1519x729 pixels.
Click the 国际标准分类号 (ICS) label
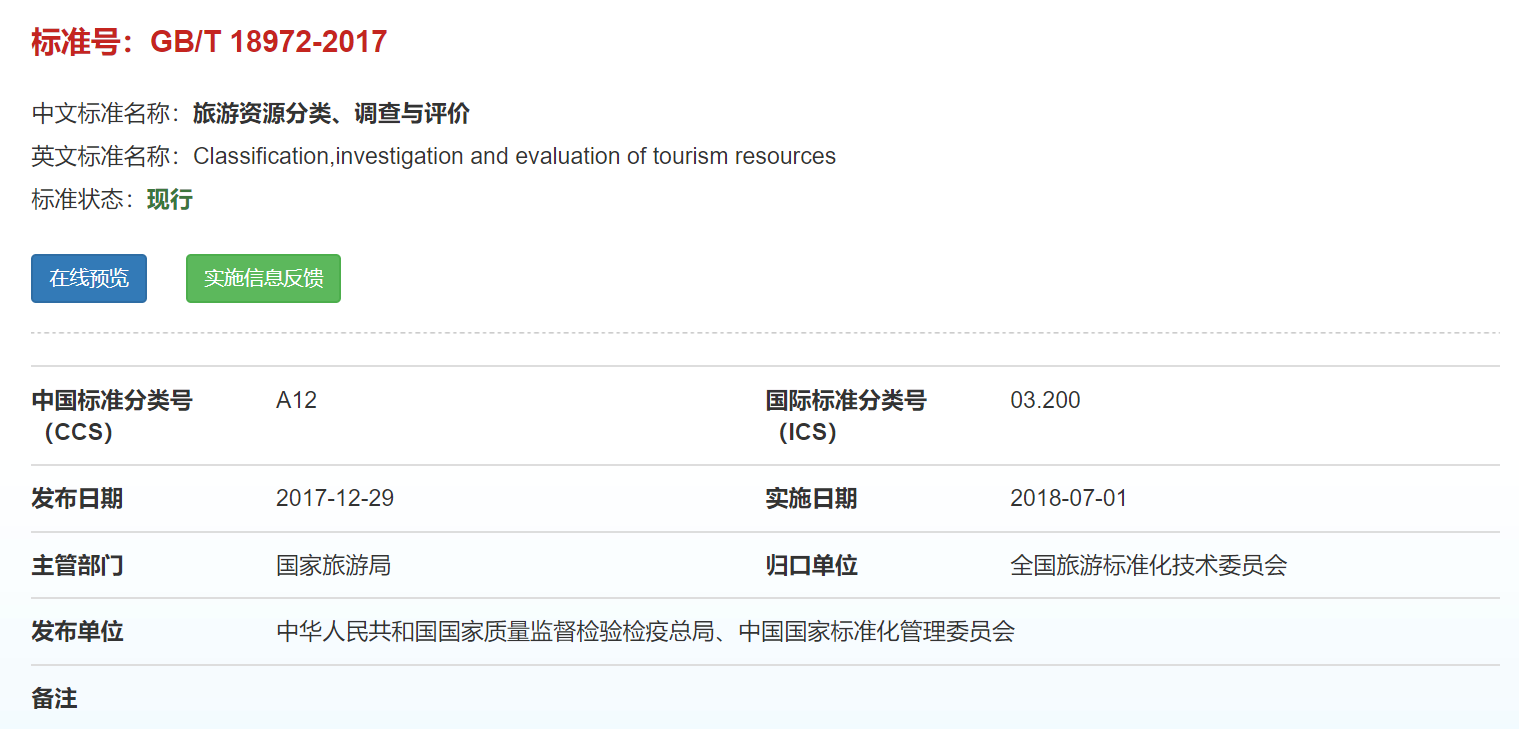845,416
